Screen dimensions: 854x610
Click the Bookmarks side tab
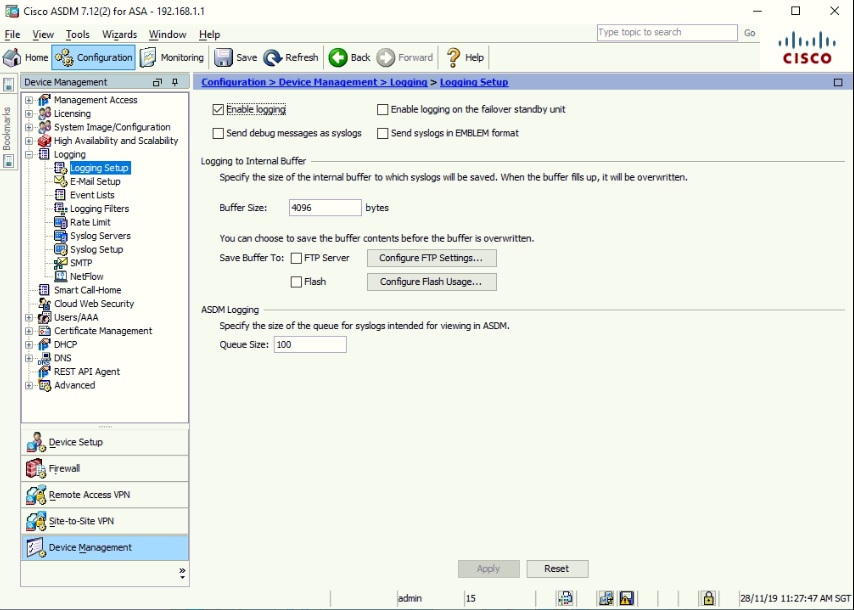tap(8, 128)
